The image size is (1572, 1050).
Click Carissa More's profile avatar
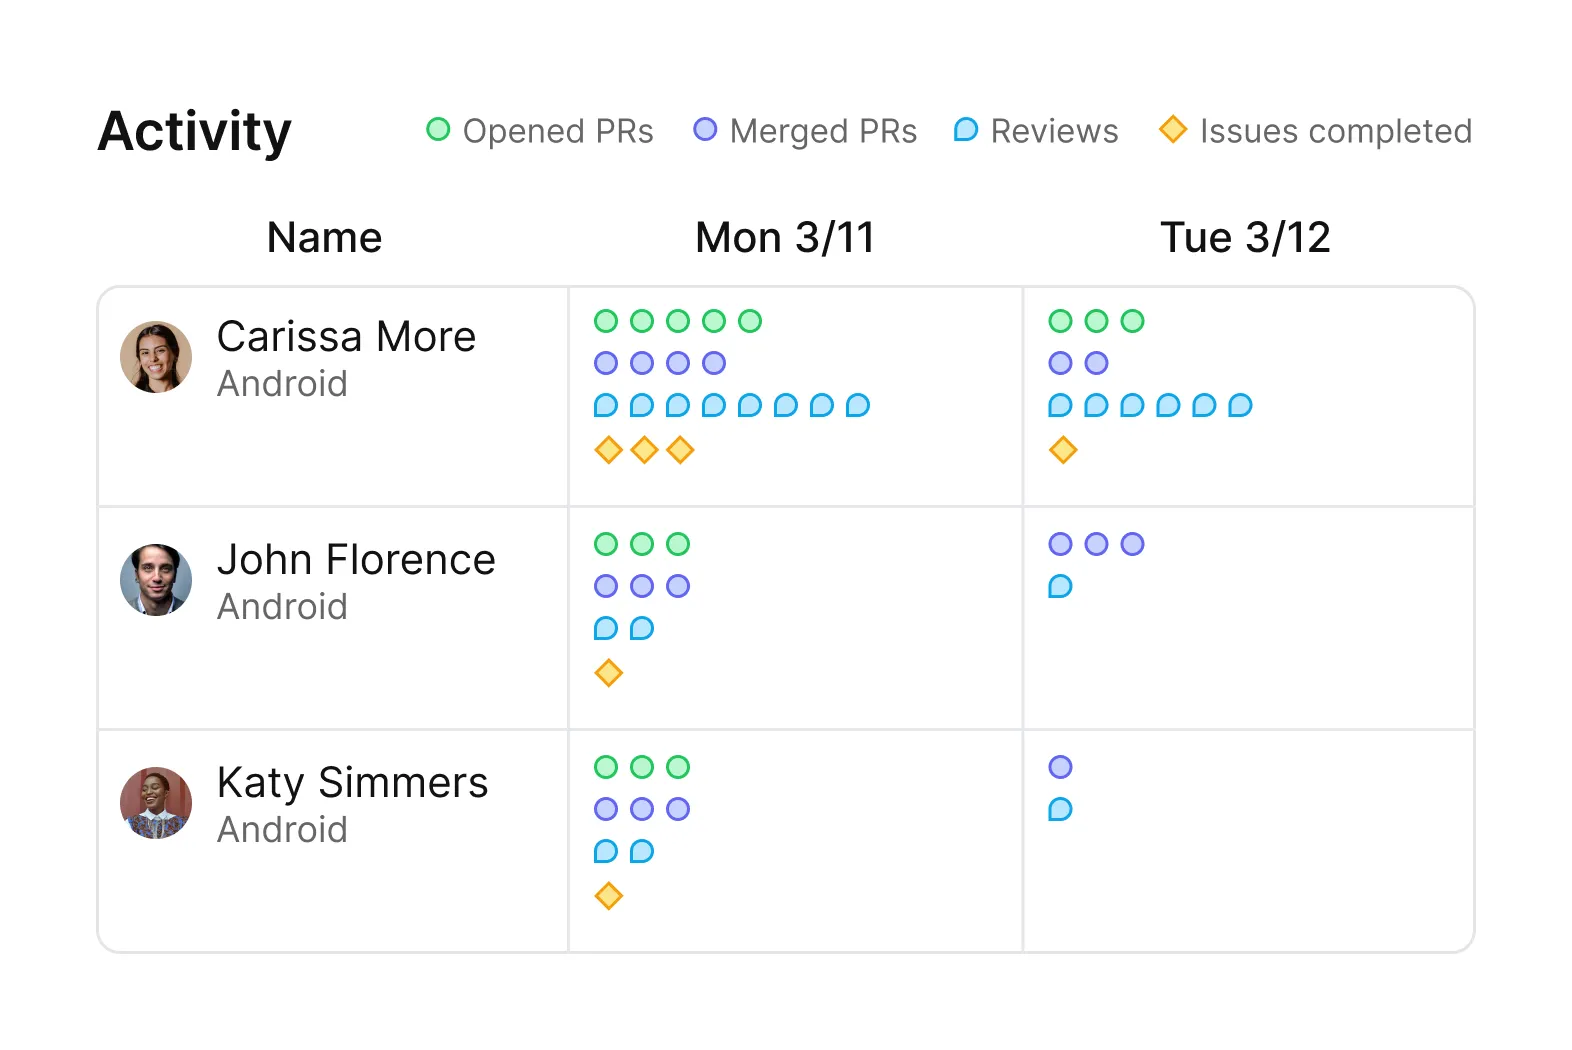(156, 357)
